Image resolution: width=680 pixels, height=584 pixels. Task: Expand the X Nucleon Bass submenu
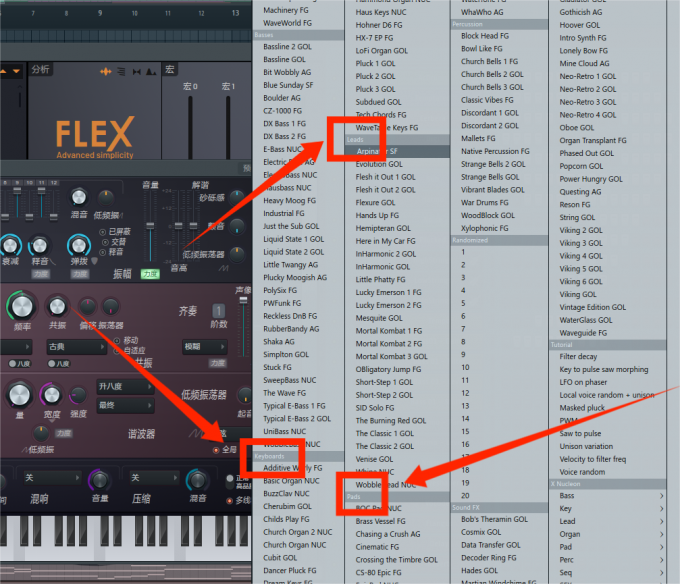click(x=611, y=496)
